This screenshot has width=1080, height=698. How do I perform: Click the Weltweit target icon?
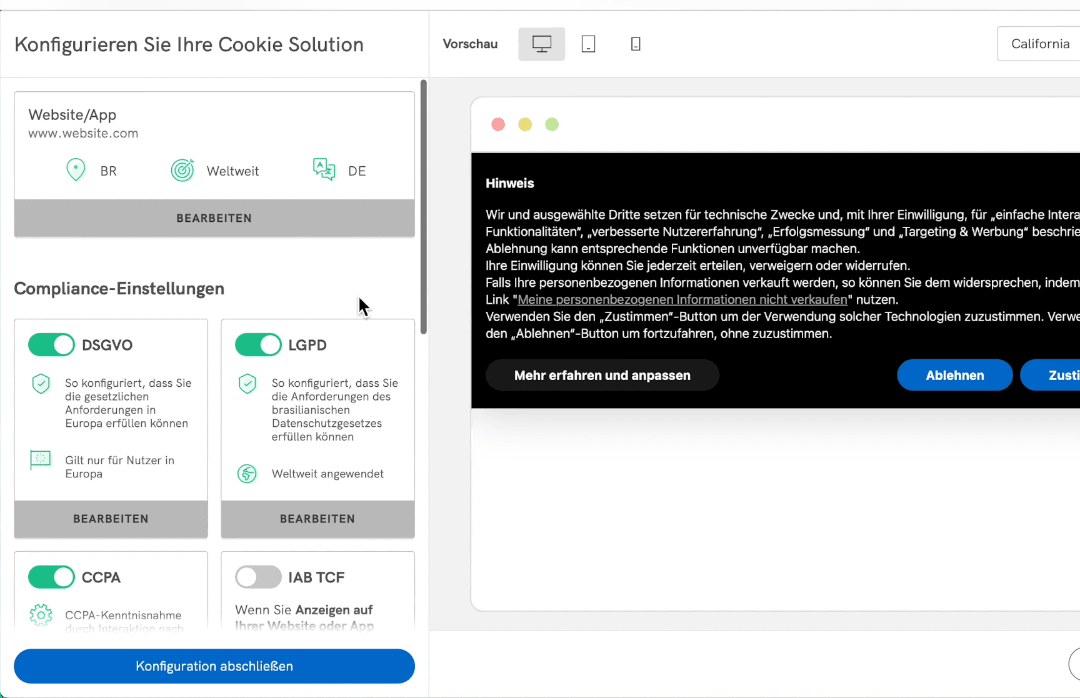[182, 170]
